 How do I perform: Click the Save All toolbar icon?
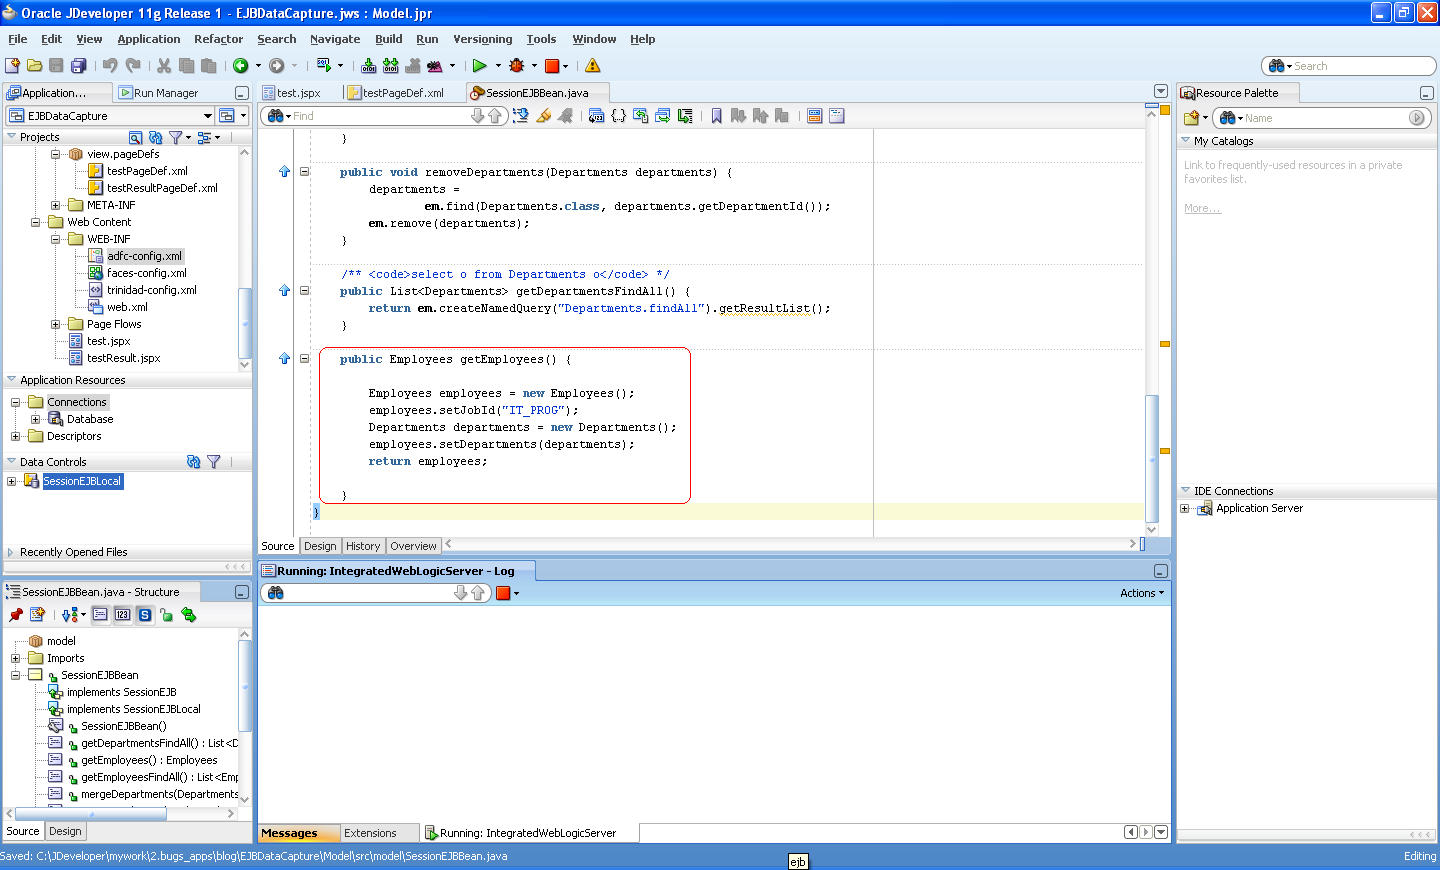(x=79, y=65)
